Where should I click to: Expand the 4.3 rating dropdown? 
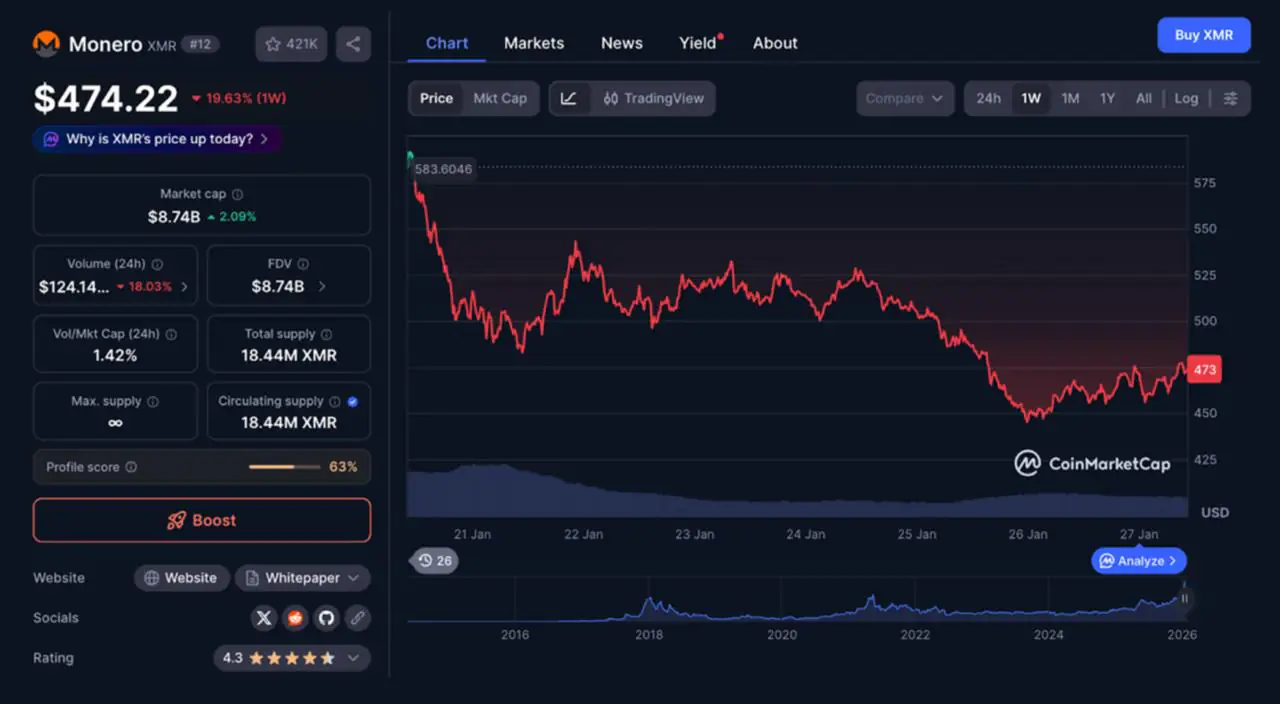(291, 658)
